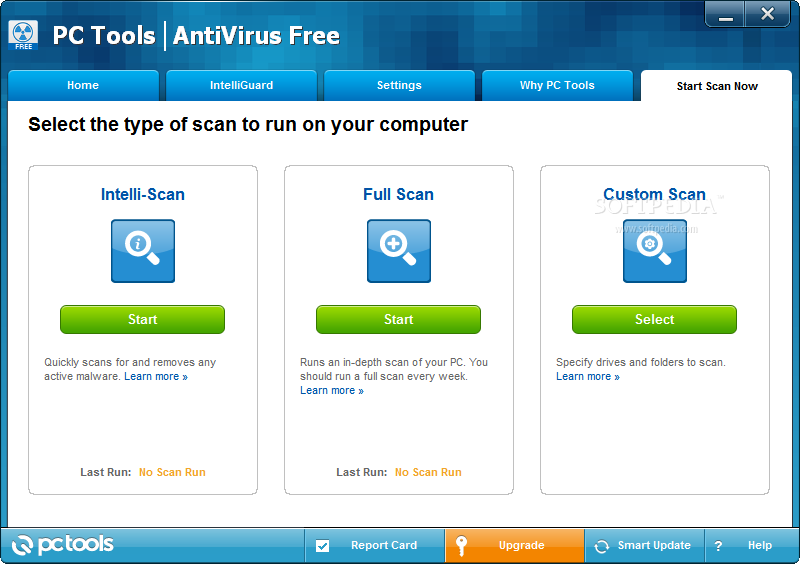Click the Custom Scan gear magnifier icon
This screenshot has width=800, height=564.
[x=654, y=251]
